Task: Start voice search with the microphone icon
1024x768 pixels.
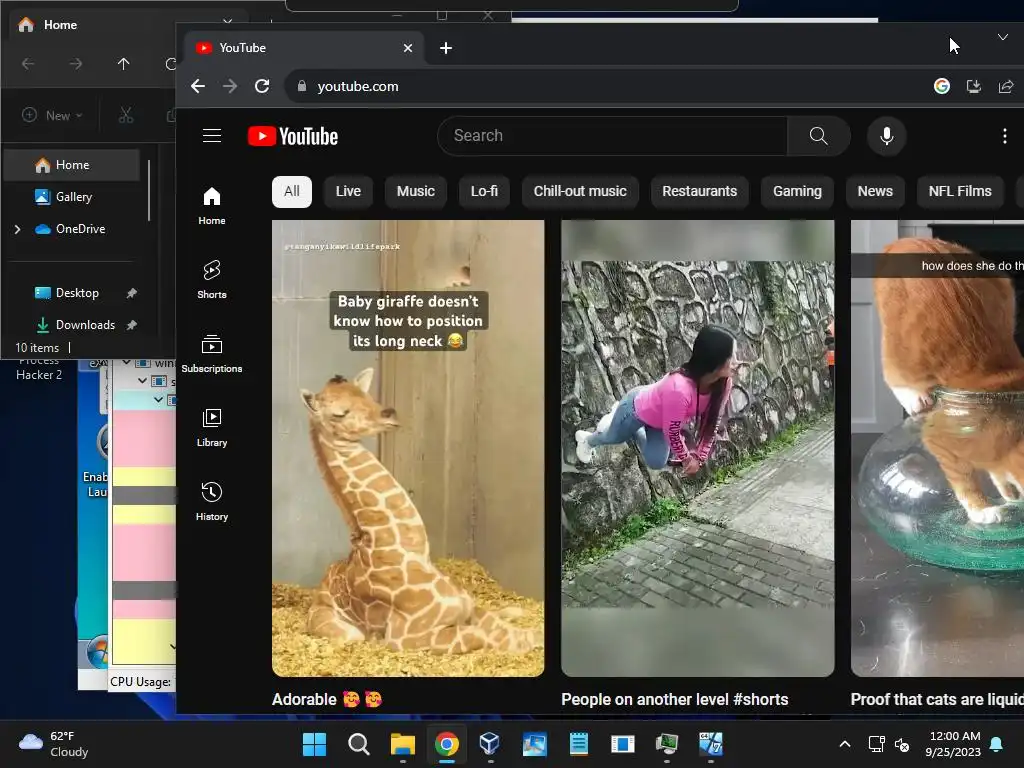Action: click(x=886, y=136)
